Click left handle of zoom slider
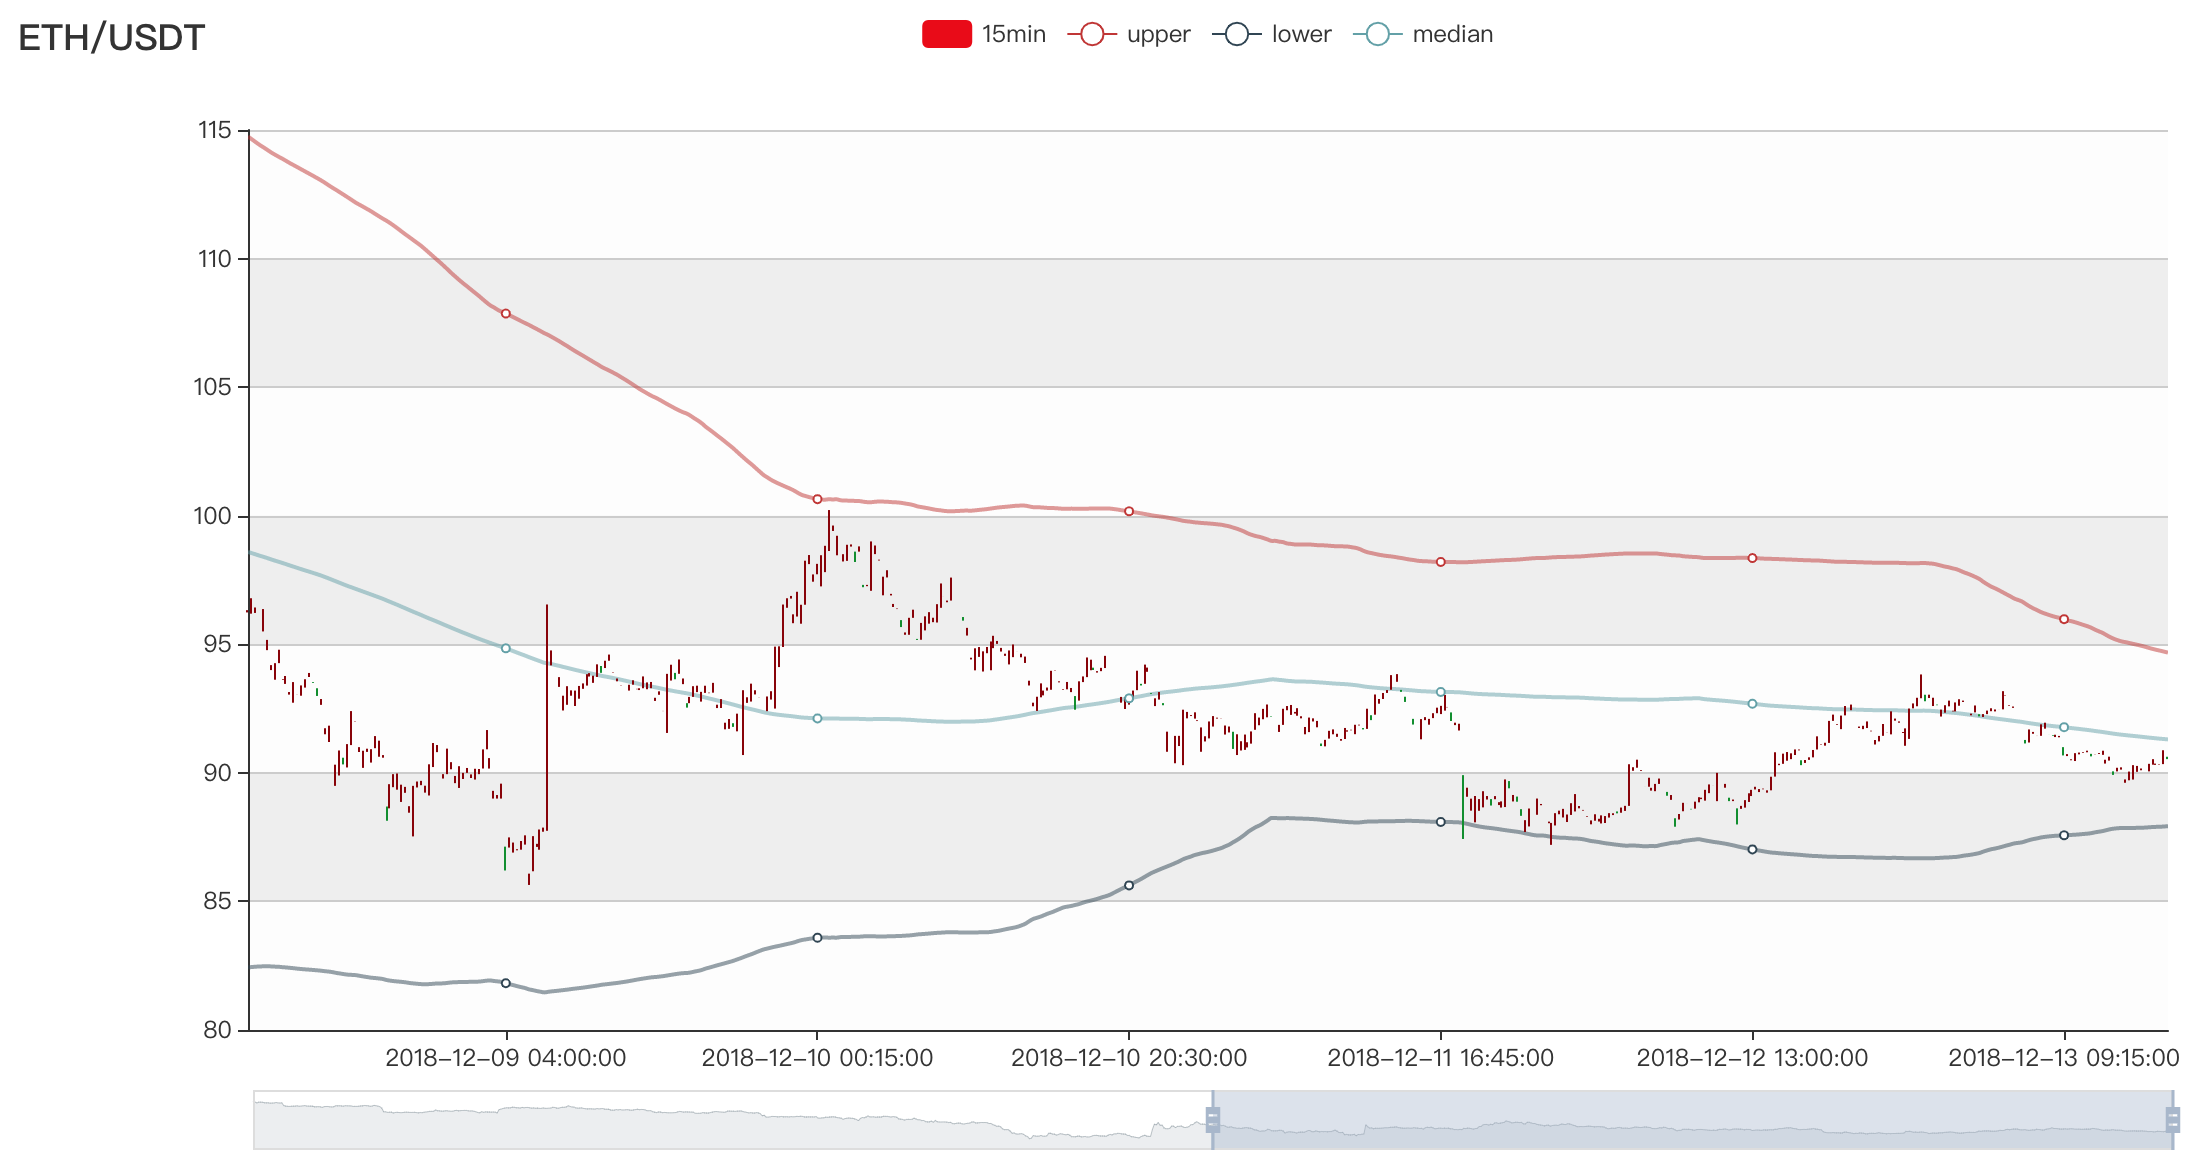 tap(1213, 1119)
